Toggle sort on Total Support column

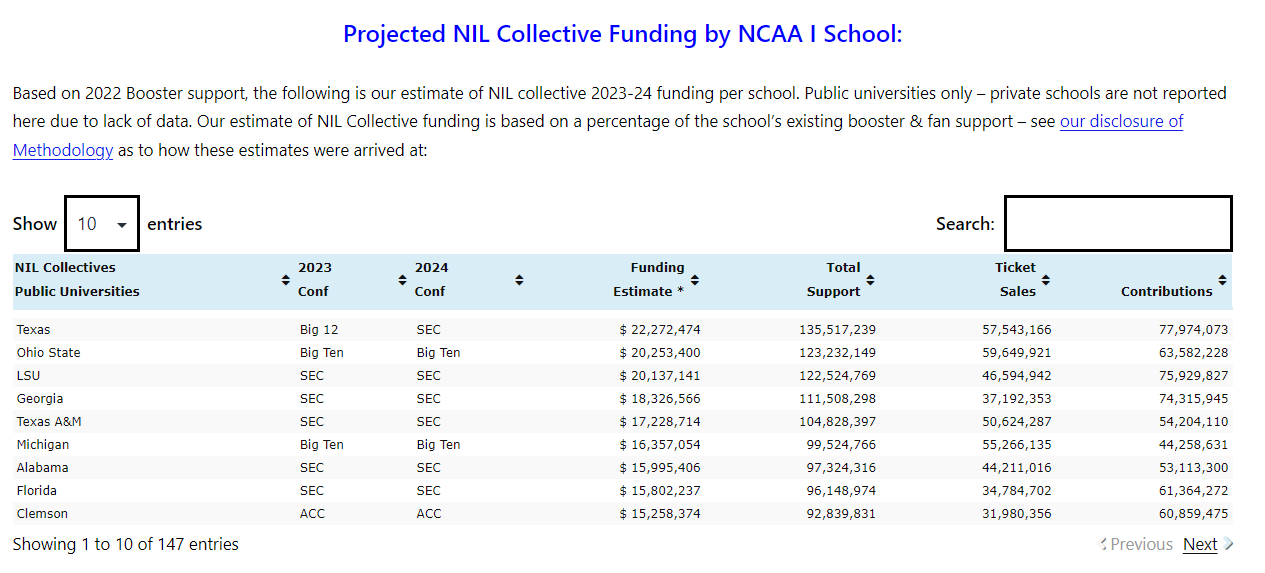coord(870,280)
